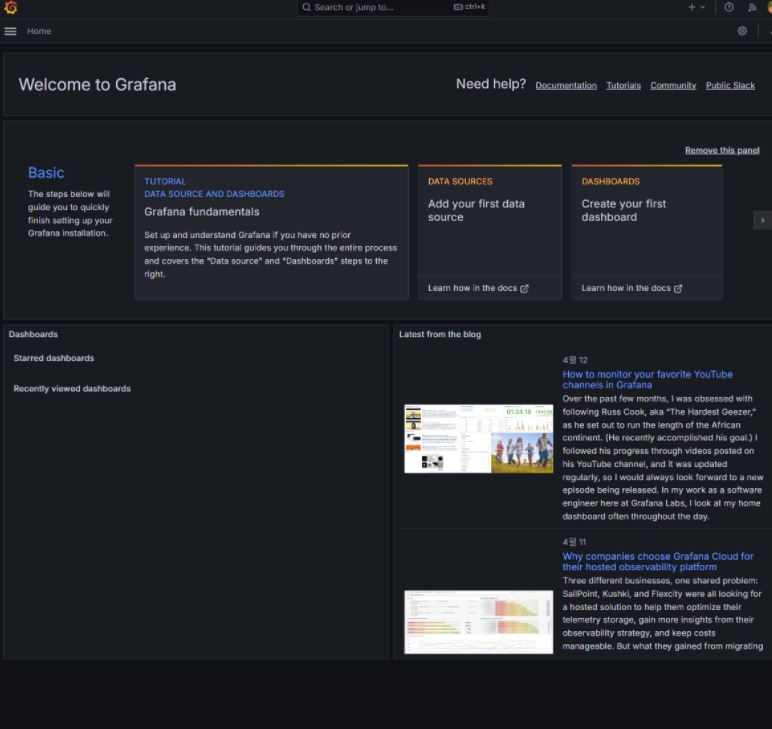This screenshot has width=772, height=729.
Task: Click the Dashboards panel title
Action: 33,334
